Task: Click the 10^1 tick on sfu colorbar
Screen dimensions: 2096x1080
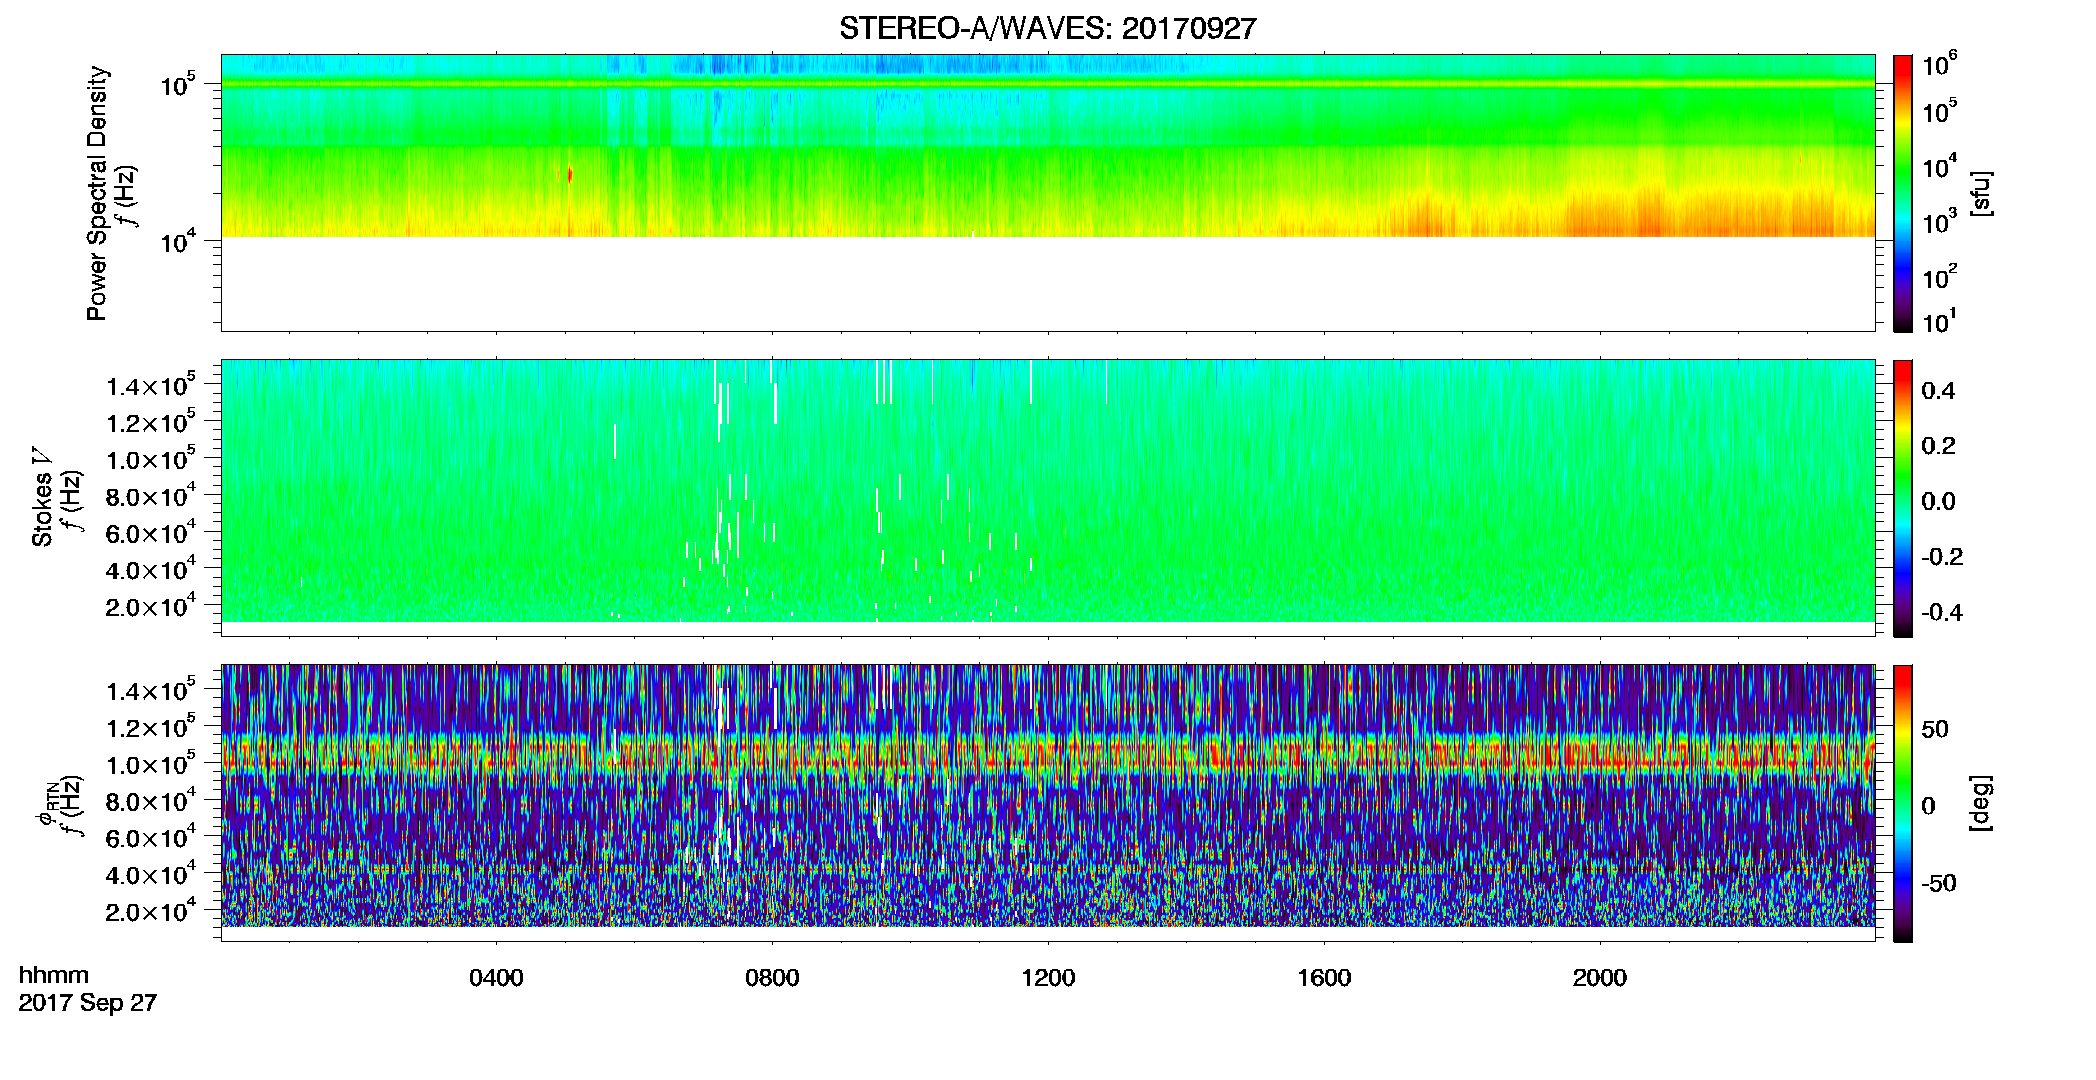Action: click(x=1939, y=321)
